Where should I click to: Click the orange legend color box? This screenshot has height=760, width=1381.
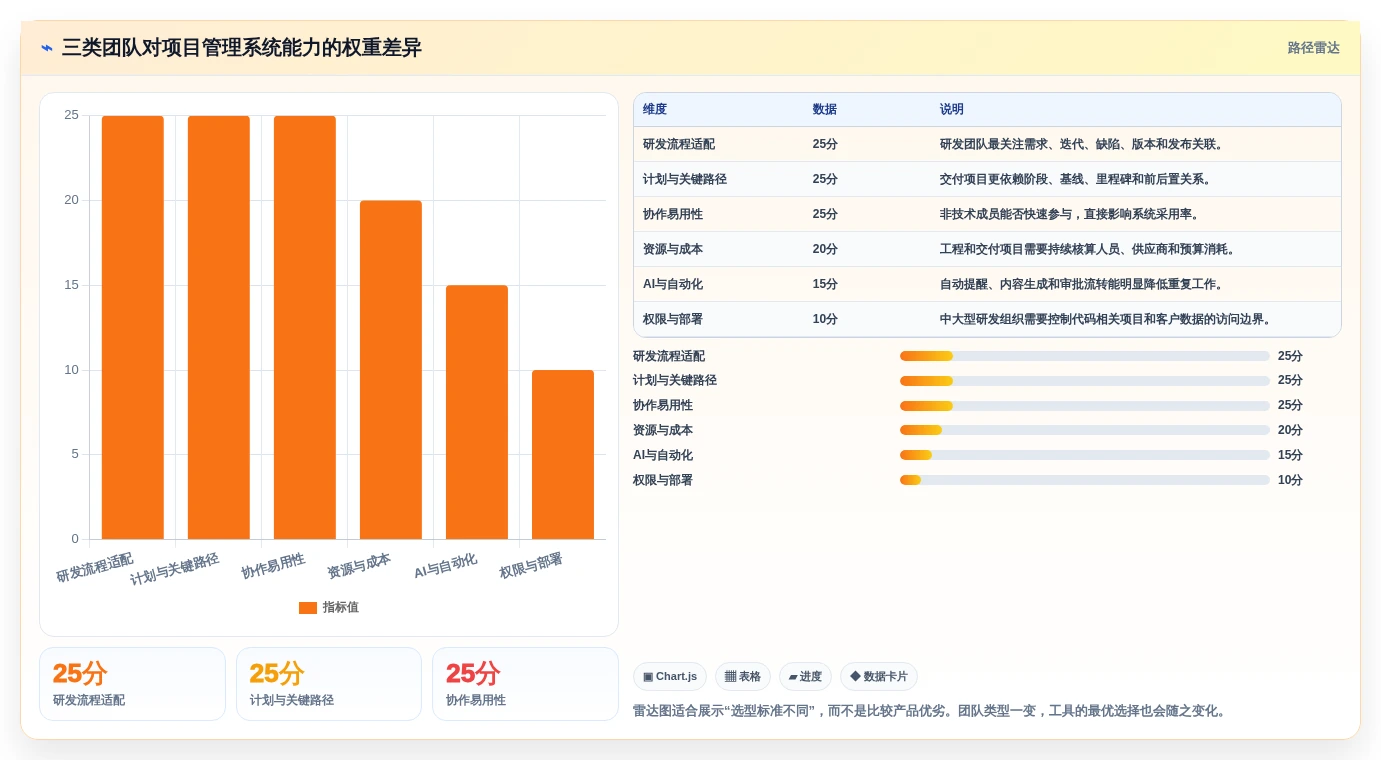click(308, 607)
